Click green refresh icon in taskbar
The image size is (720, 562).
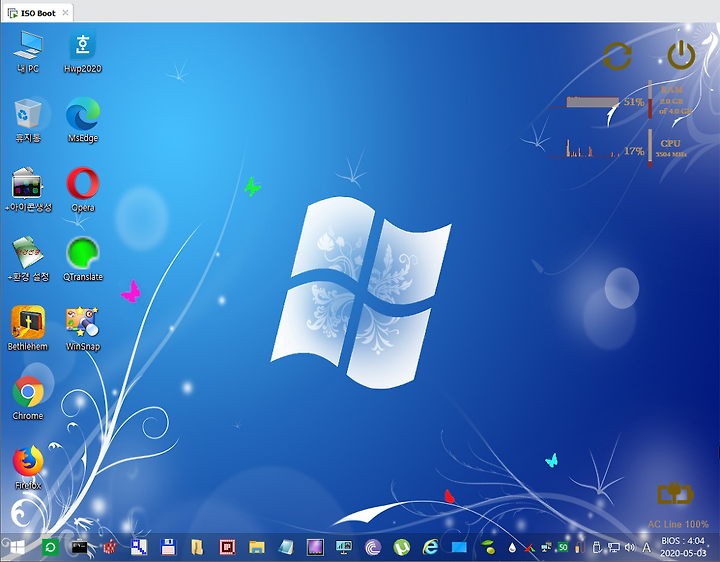50,547
